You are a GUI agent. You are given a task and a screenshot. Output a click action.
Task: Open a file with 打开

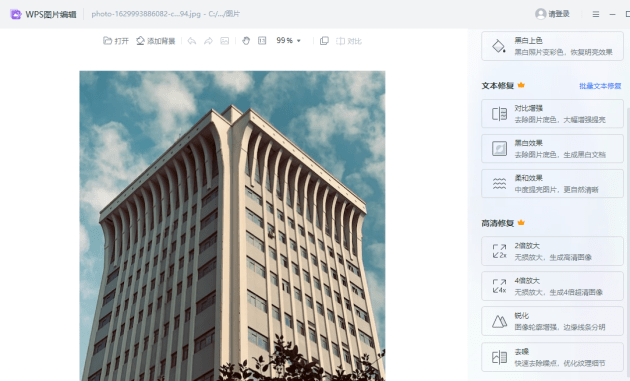pyautogui.click(x=116, y=41)
